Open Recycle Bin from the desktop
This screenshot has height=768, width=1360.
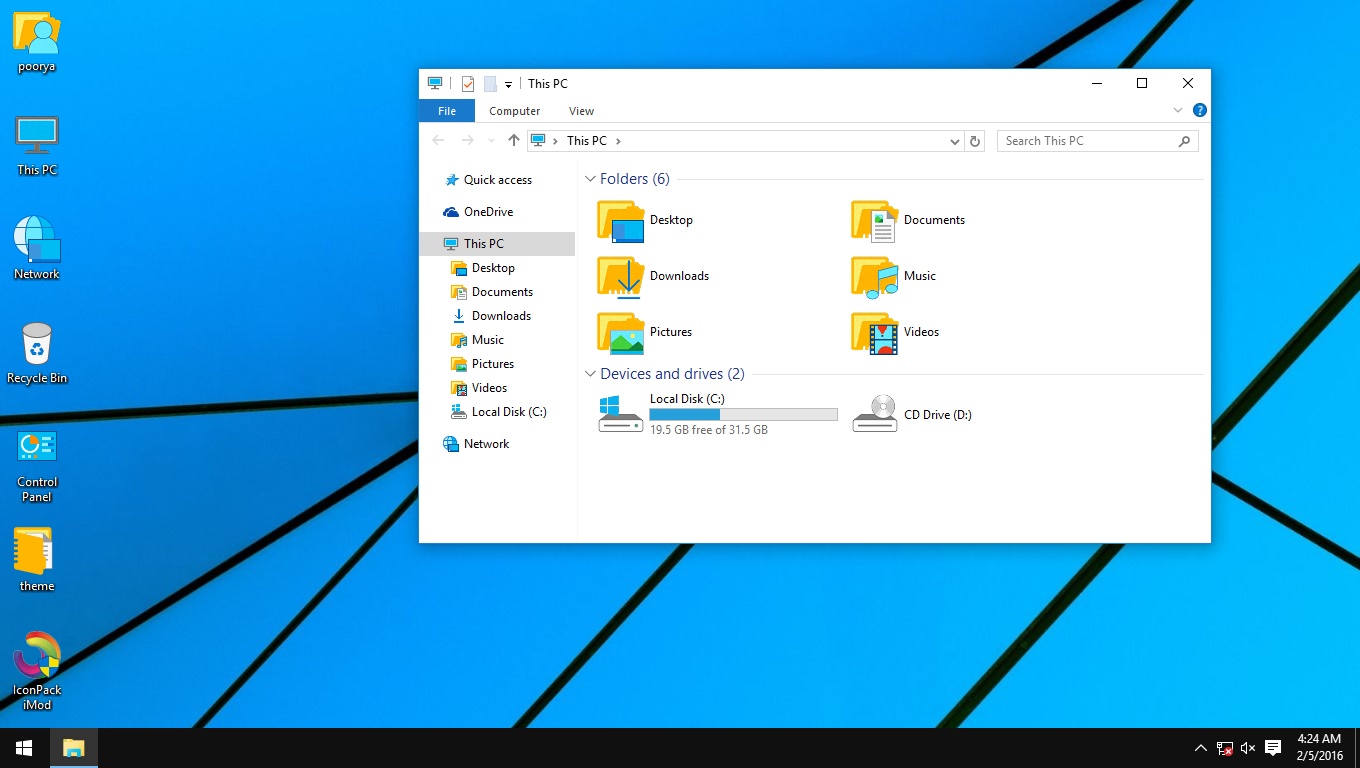coord(37,345)
